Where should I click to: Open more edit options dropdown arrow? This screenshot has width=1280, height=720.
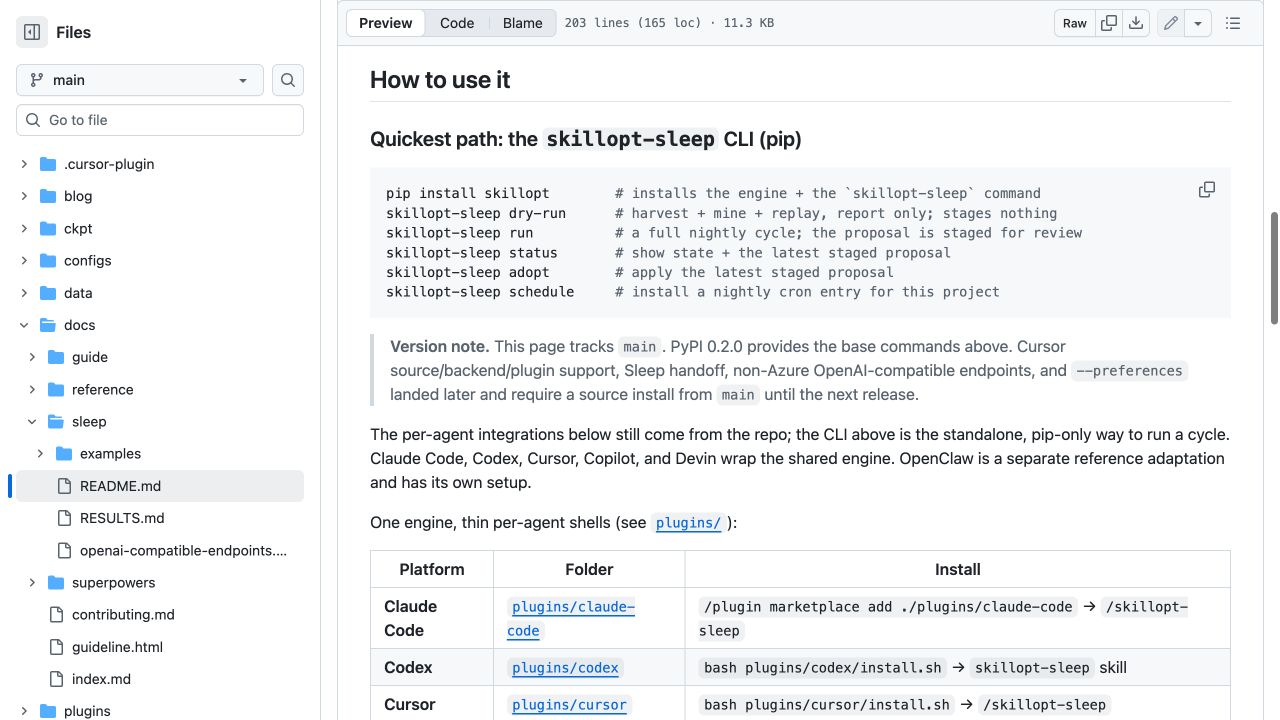(x=1198, y=23)
